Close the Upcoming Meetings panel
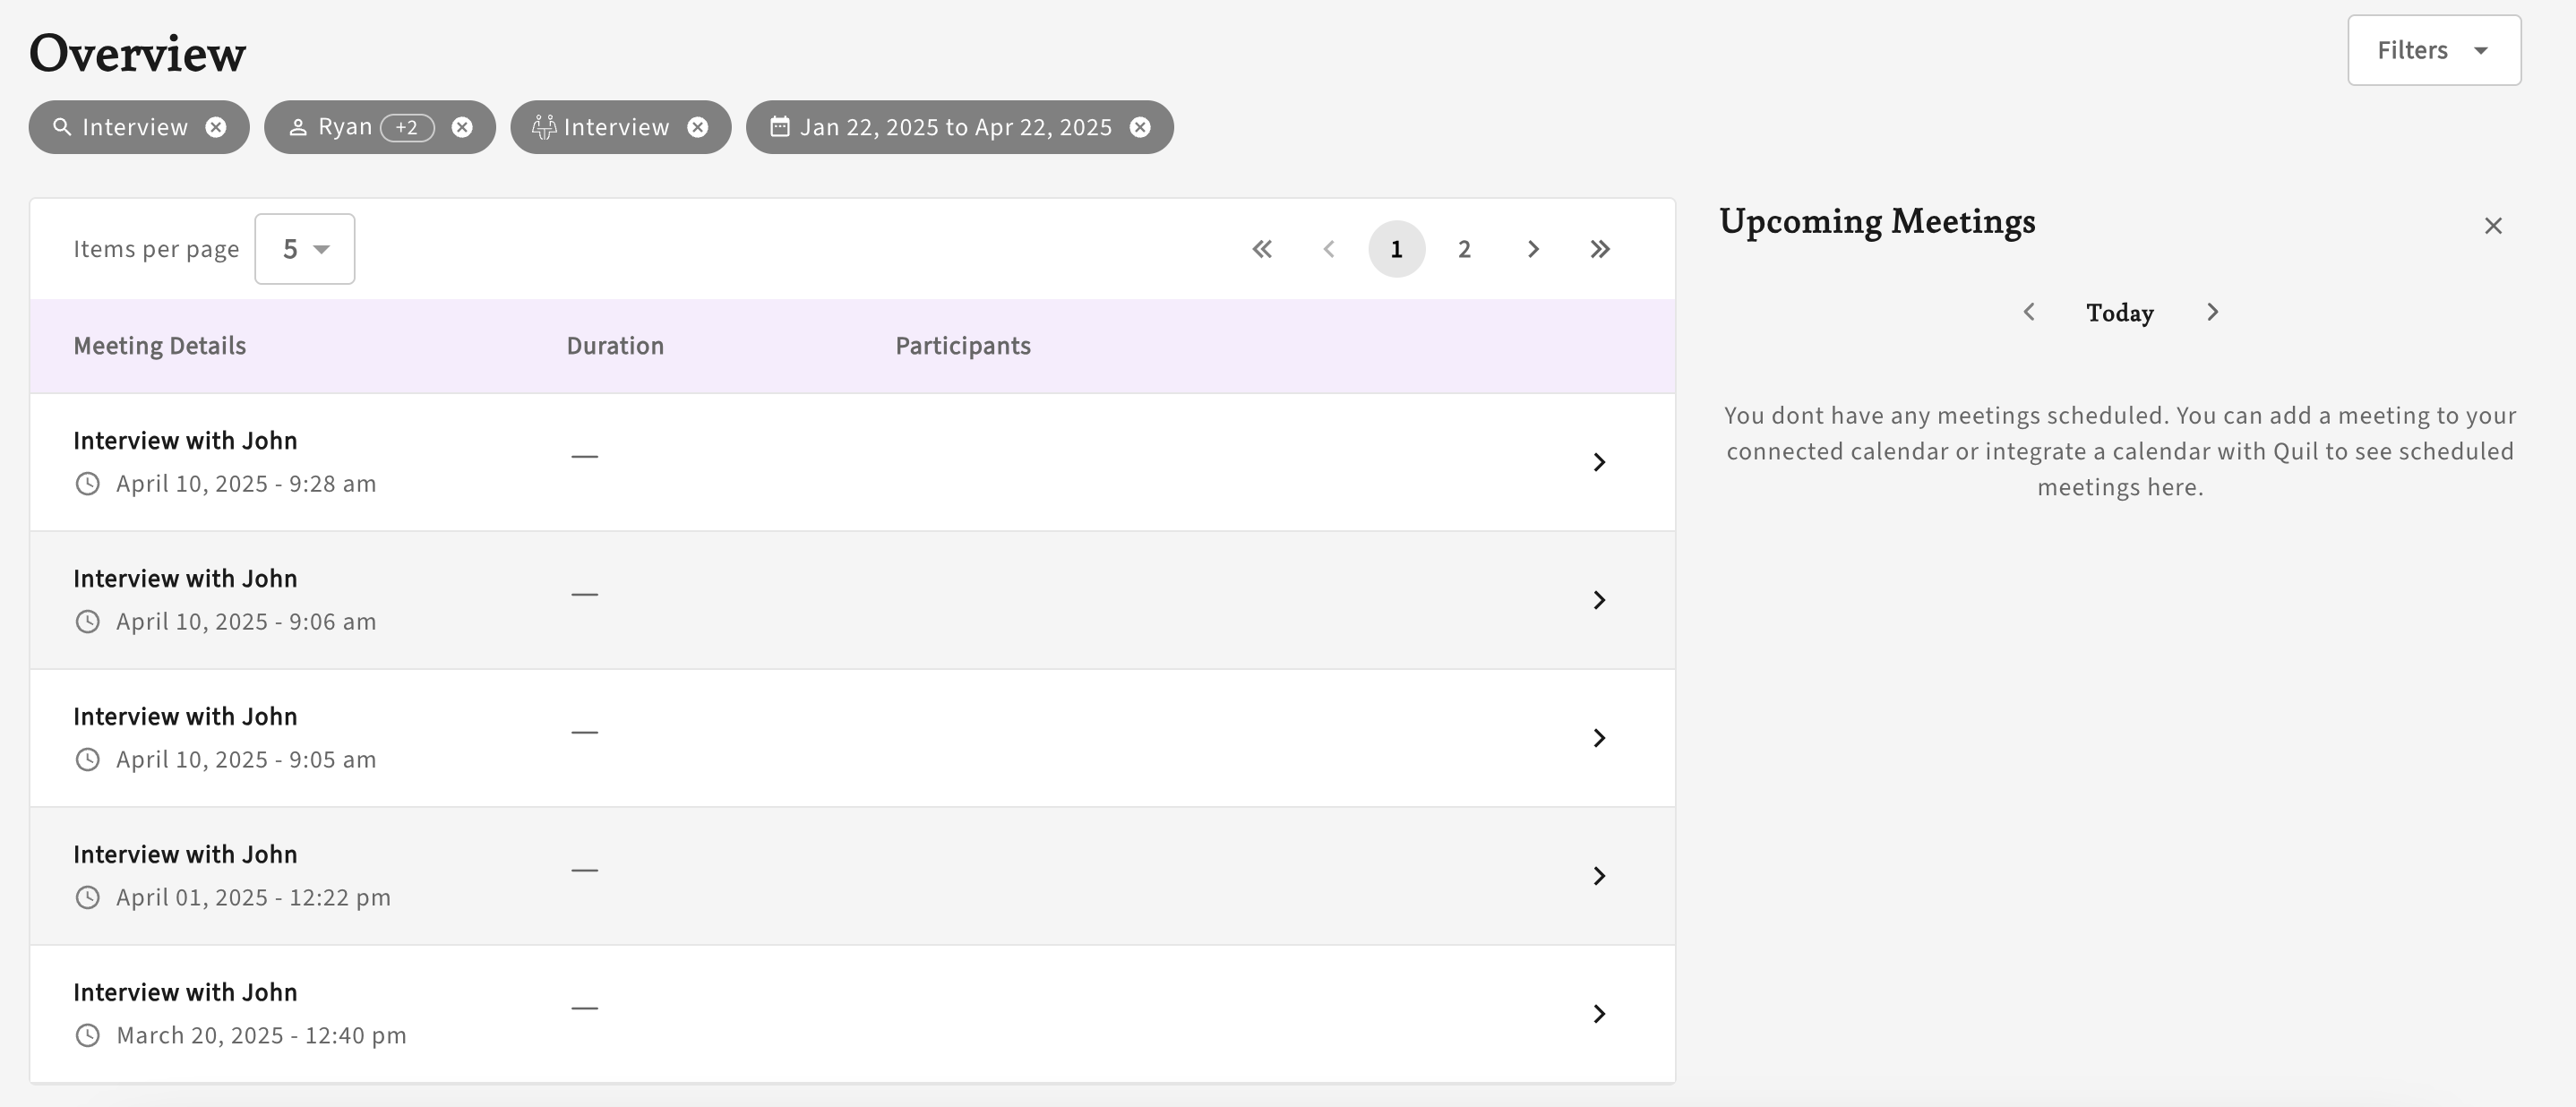This screenshot has width=2576, height=1107. (x=2493, y=226)
